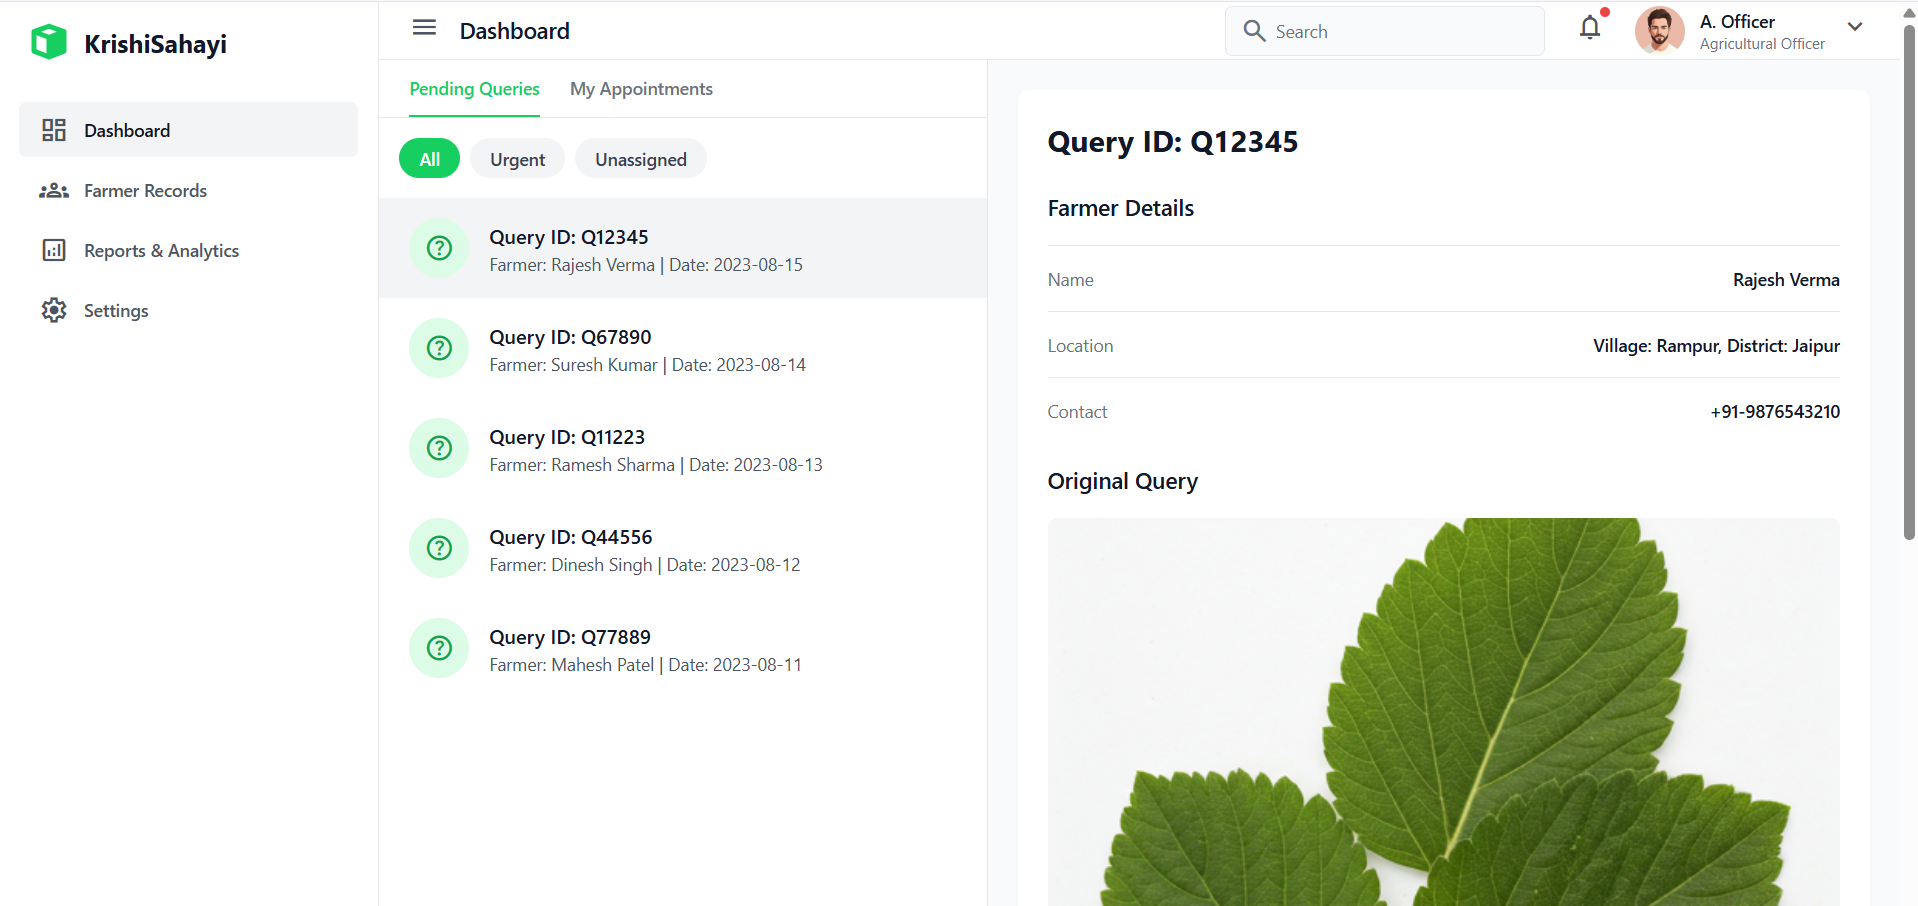This screenshot has height=906, width=1918.
Task: Click the question mark icon for Q77889
Action: pyautogui.click(x=439, y=648)
